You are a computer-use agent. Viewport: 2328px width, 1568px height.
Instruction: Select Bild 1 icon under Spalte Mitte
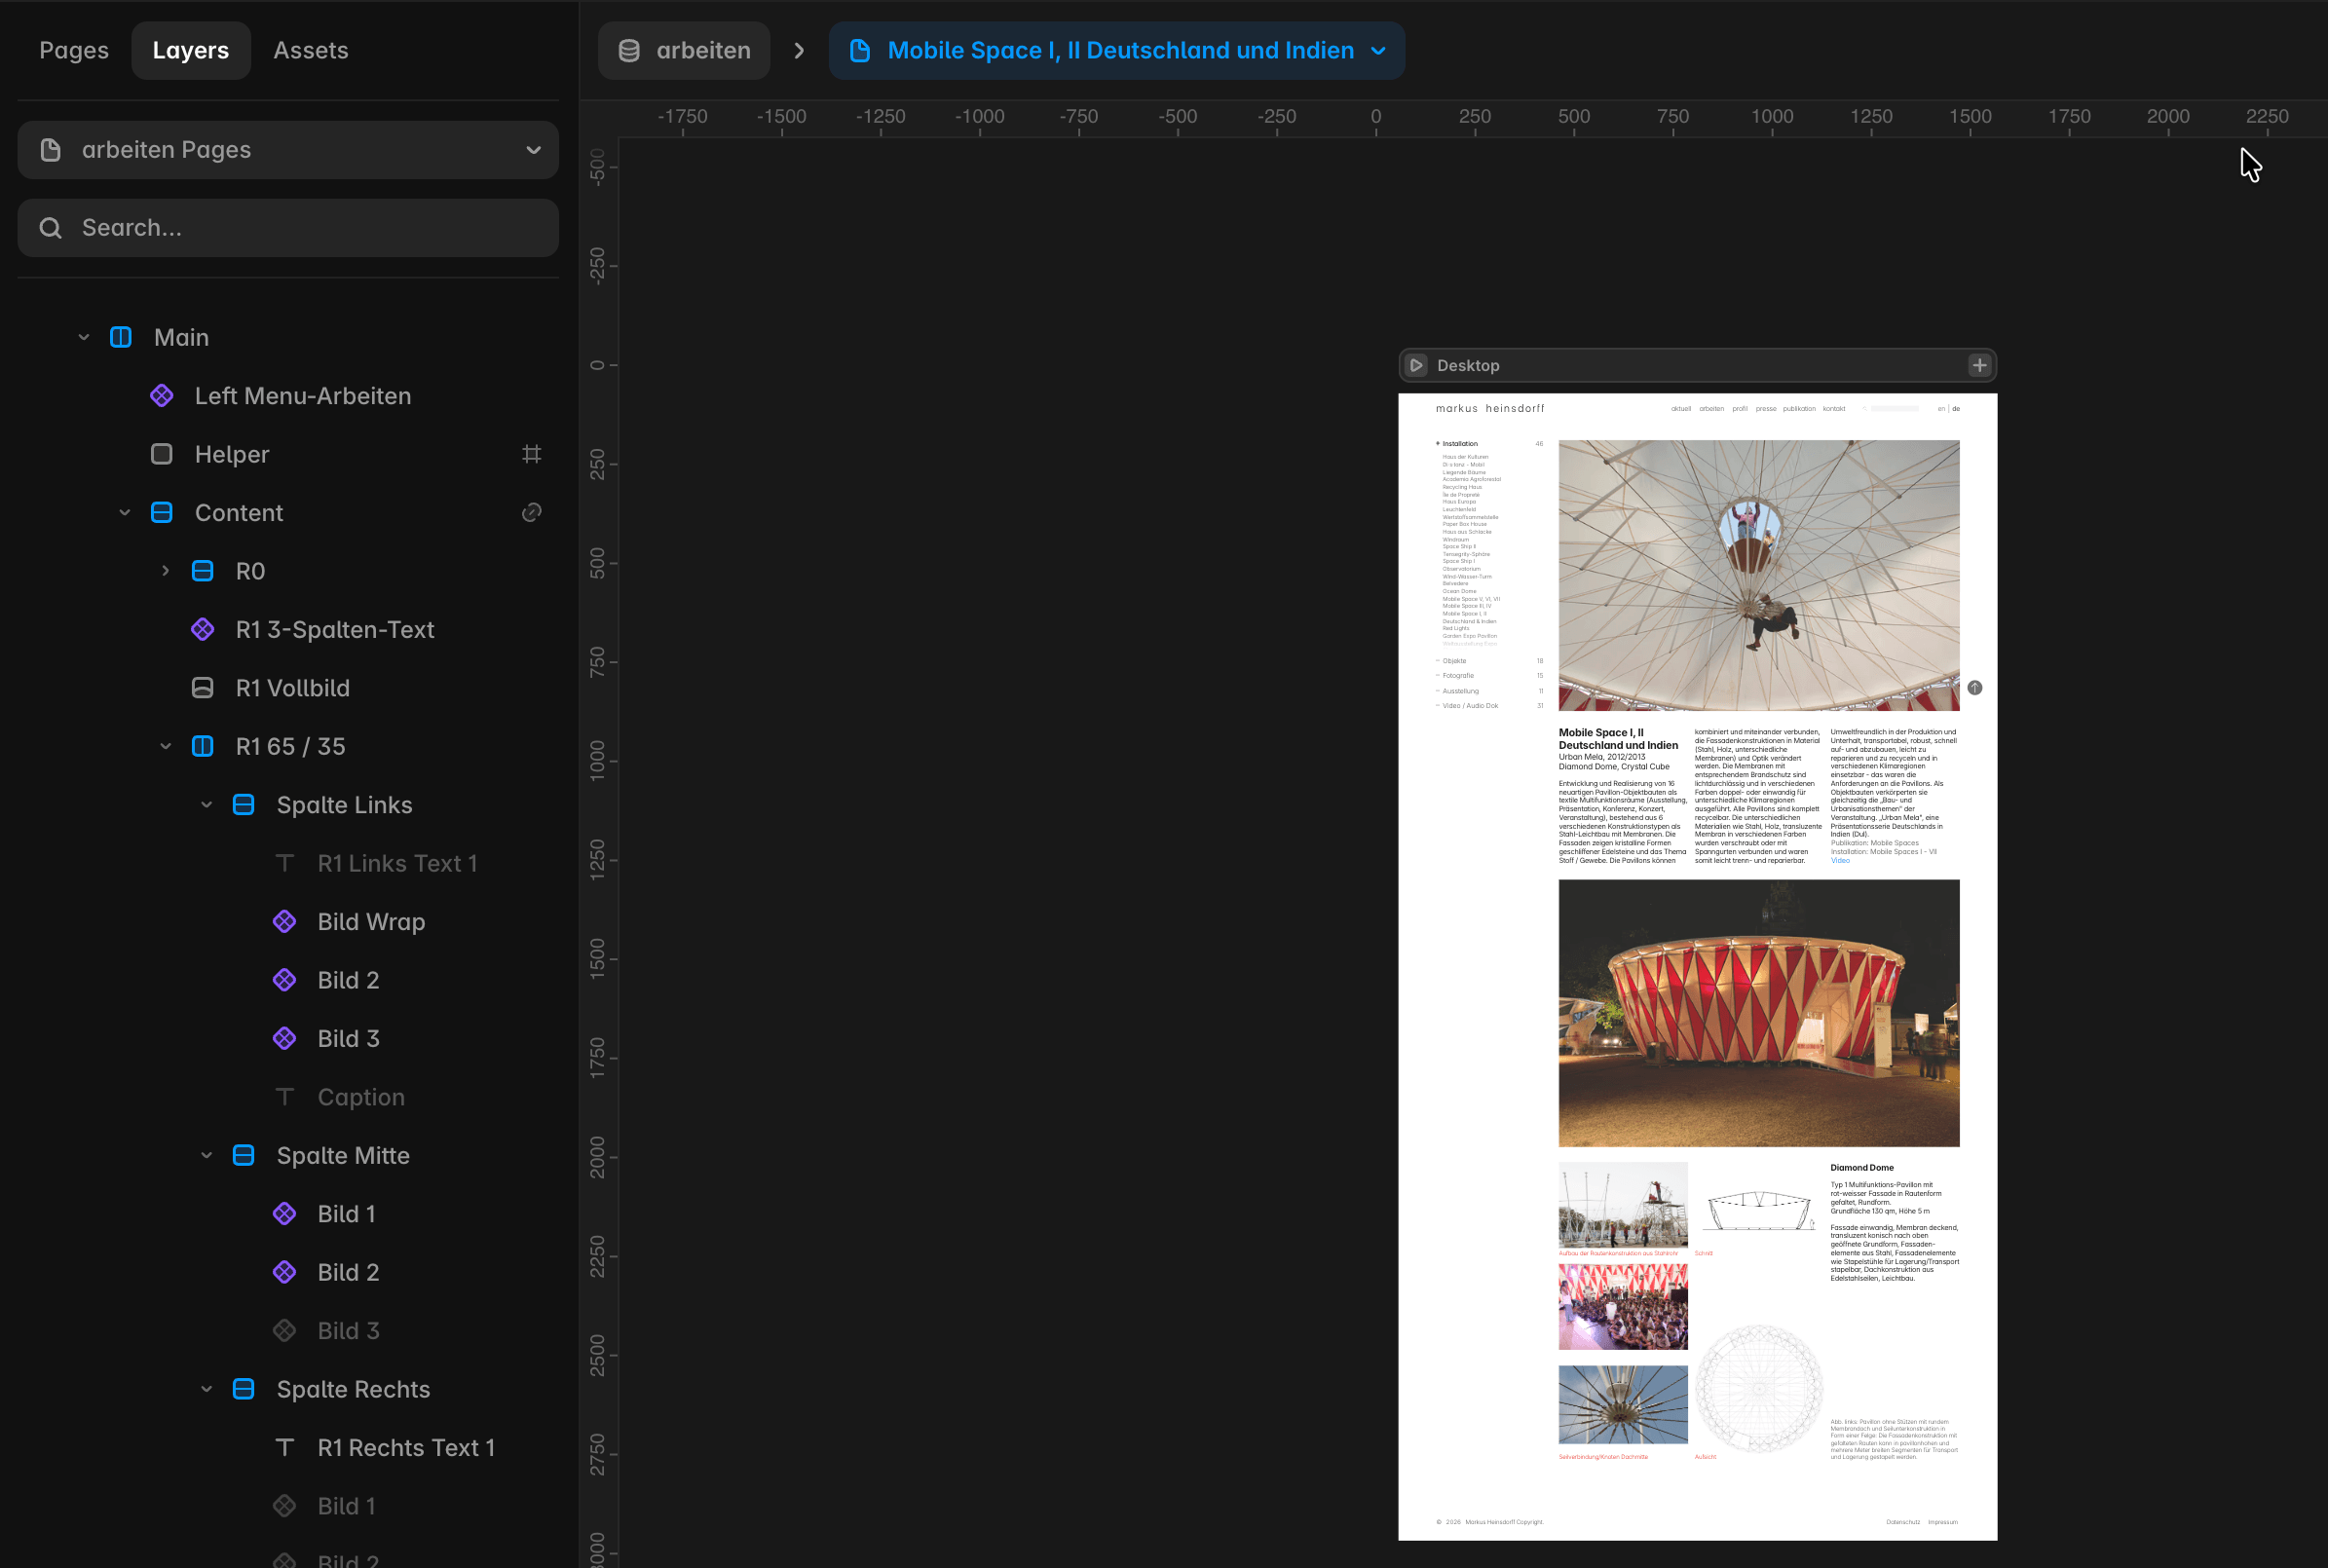[285, 1214]
